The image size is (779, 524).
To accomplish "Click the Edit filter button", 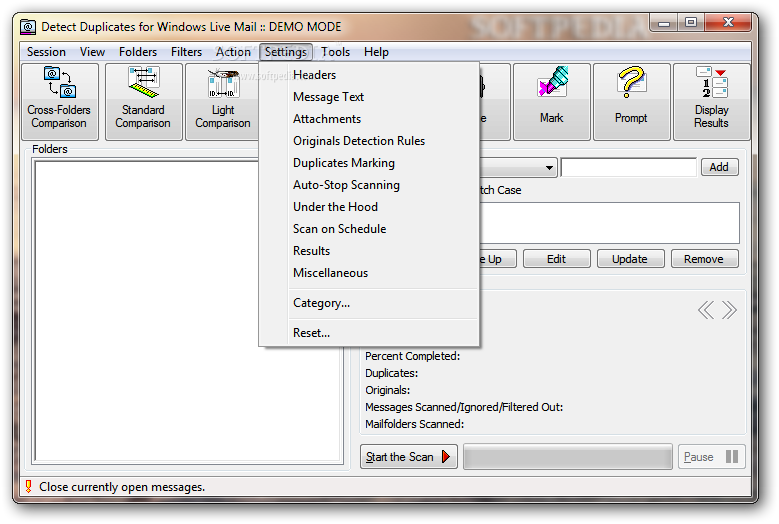I will (556, 259).
